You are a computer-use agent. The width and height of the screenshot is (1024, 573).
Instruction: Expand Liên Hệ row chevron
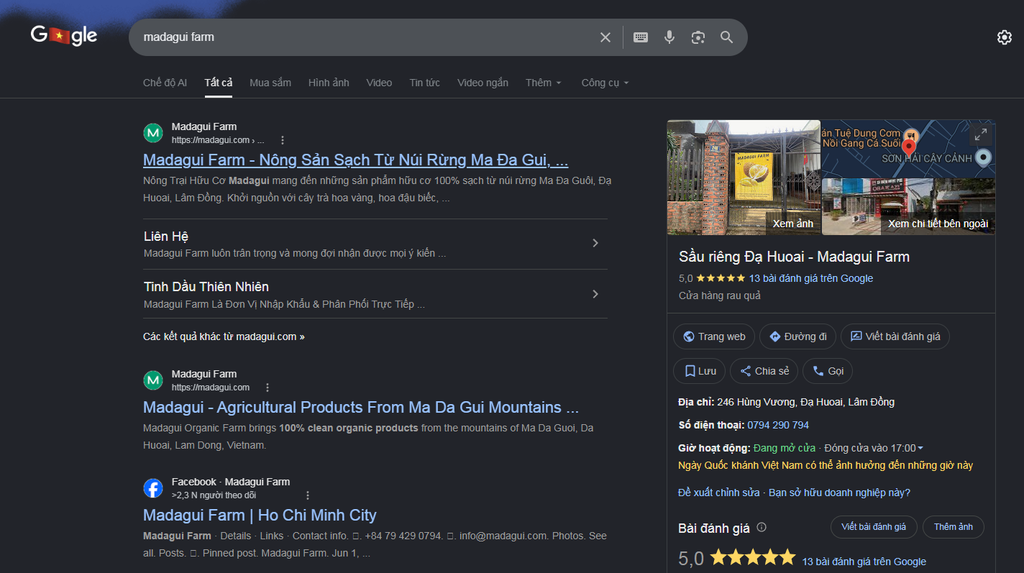pos(595,243)
